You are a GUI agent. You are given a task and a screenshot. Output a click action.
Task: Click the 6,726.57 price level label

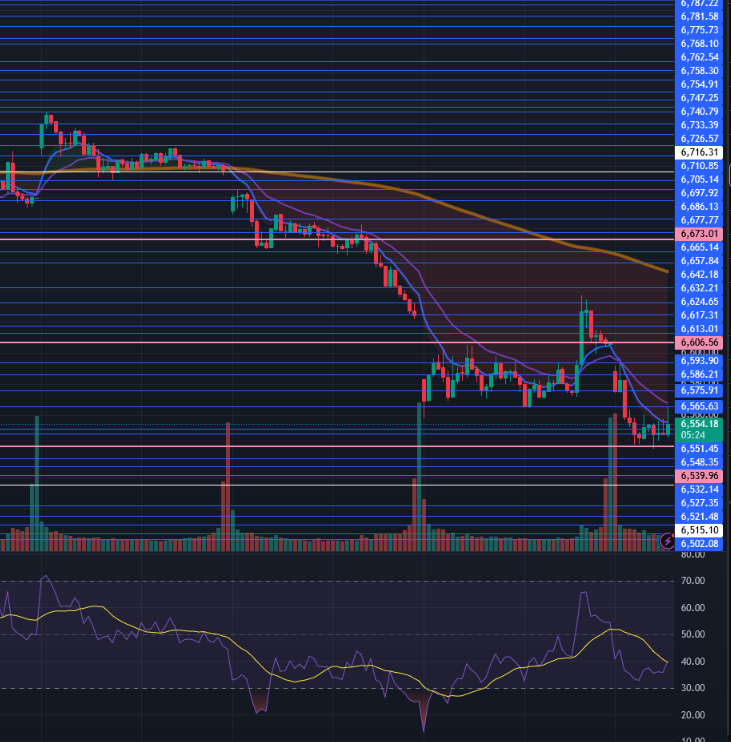tap(699, 139)
